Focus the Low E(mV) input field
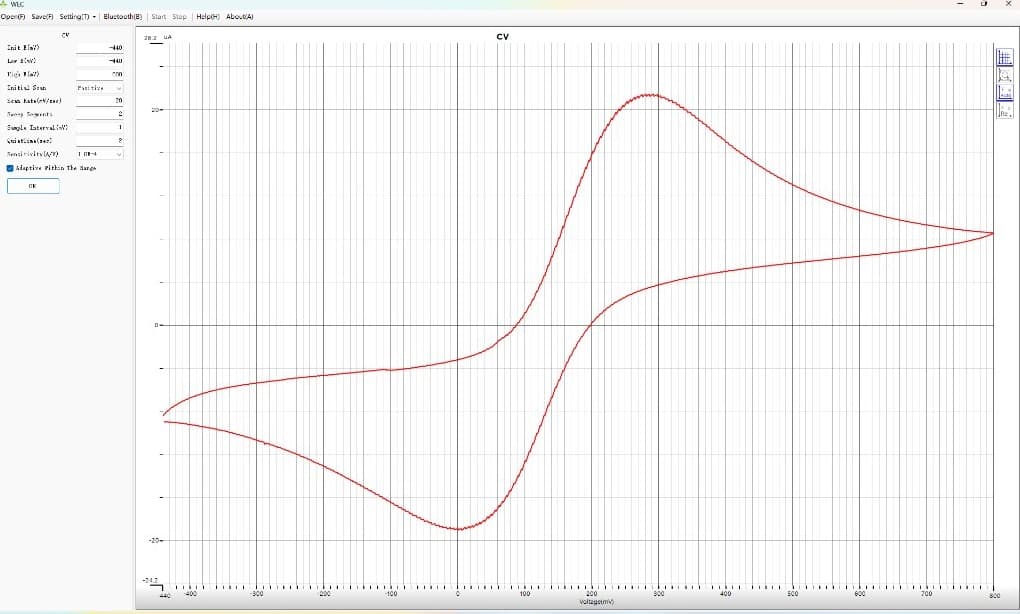 pyautogui.click(x=99, y=61)
